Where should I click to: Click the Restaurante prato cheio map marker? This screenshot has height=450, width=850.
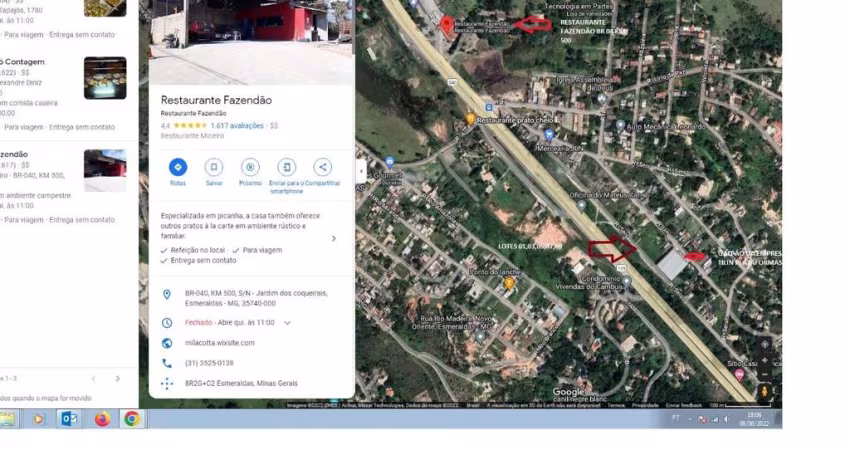[471, 118]
